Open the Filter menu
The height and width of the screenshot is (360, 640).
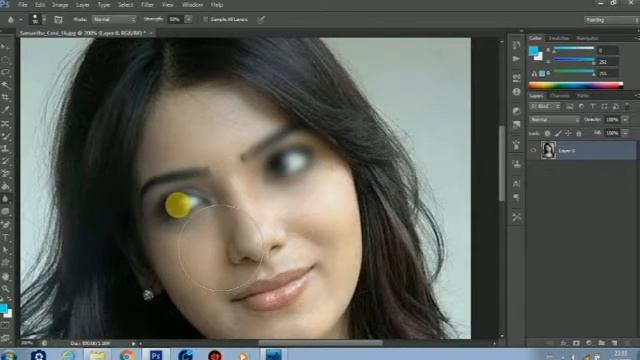[x=147, y=5]
